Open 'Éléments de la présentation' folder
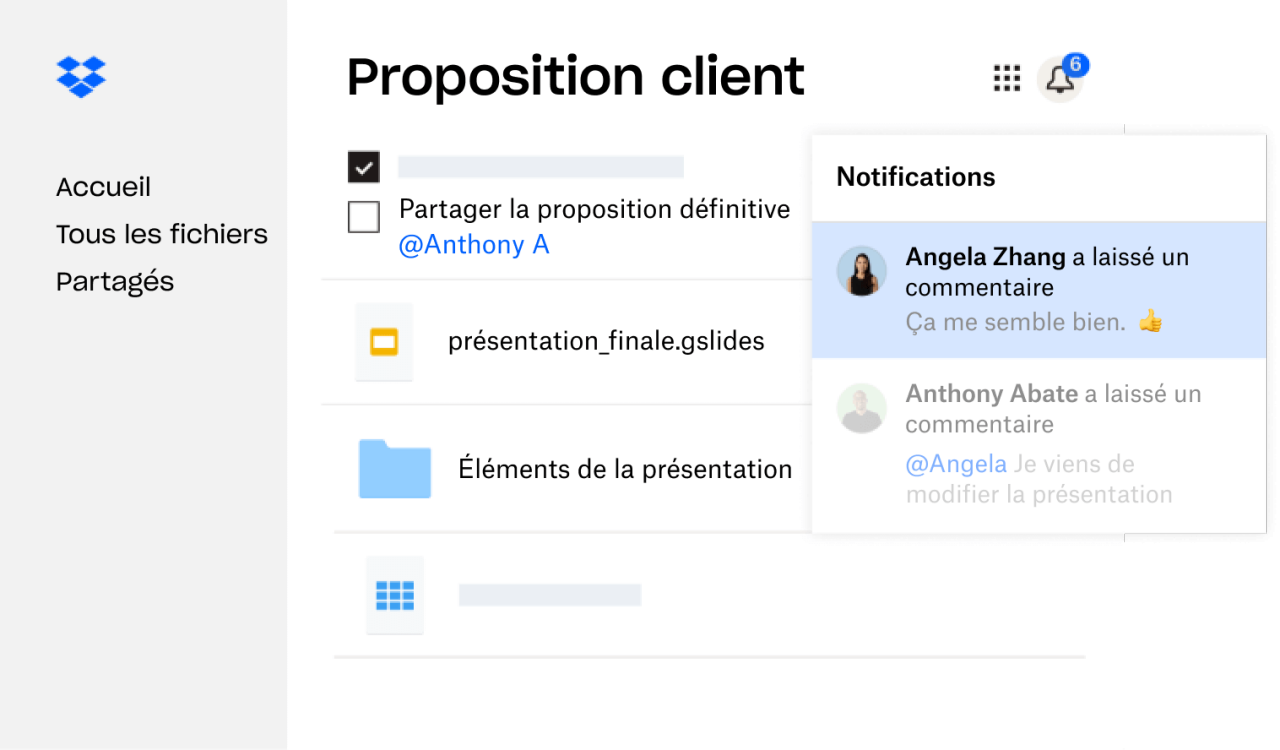The width and height of the screenshot is (1280, 750). coord(625,469)
